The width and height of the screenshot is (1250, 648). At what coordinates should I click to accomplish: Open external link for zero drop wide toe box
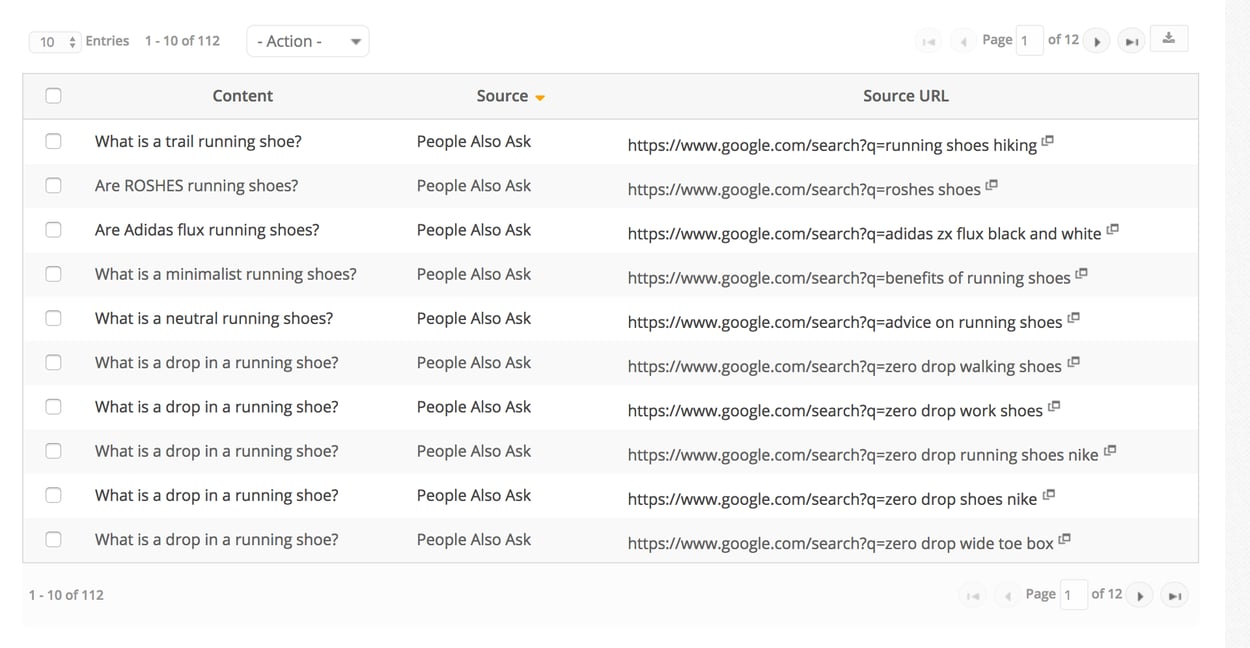click(x=1065, y=539)
